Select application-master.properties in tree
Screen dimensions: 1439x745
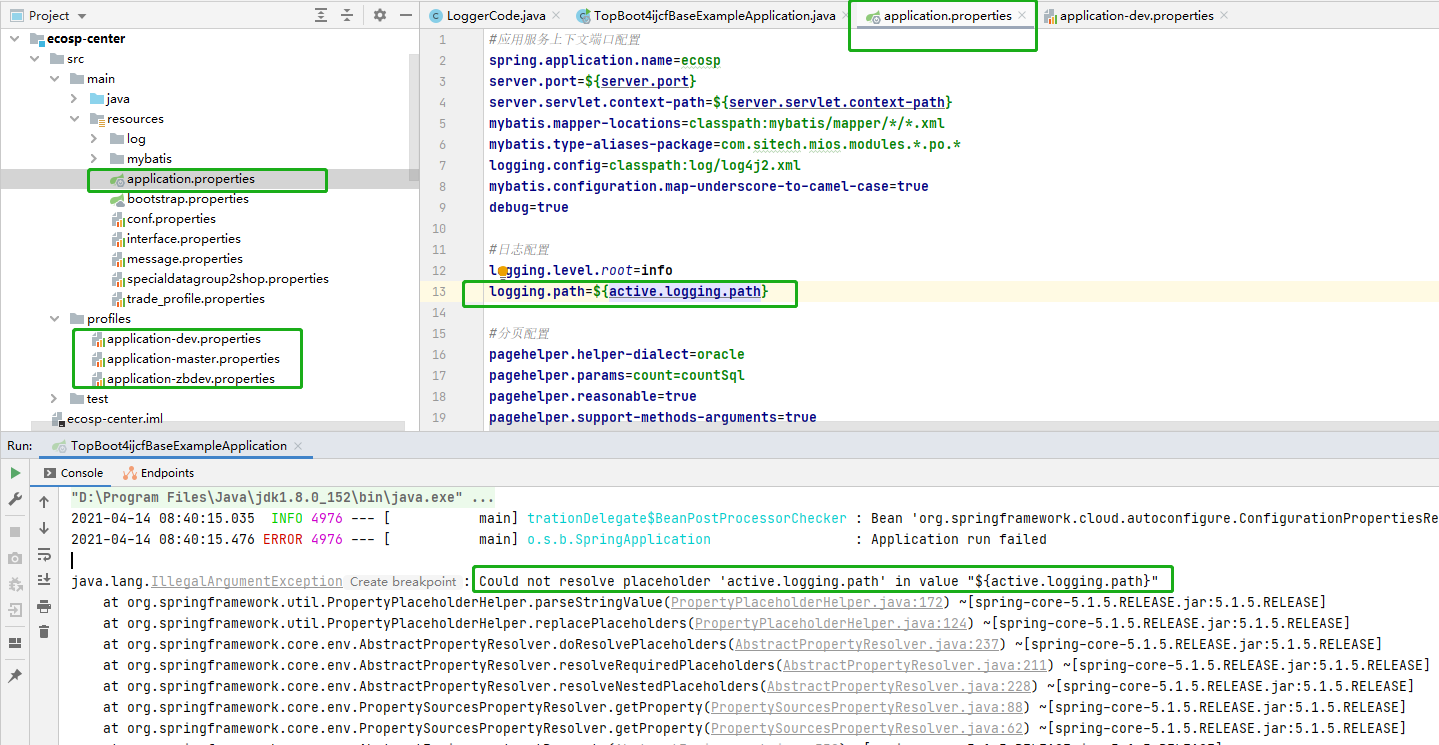[193, 359]
